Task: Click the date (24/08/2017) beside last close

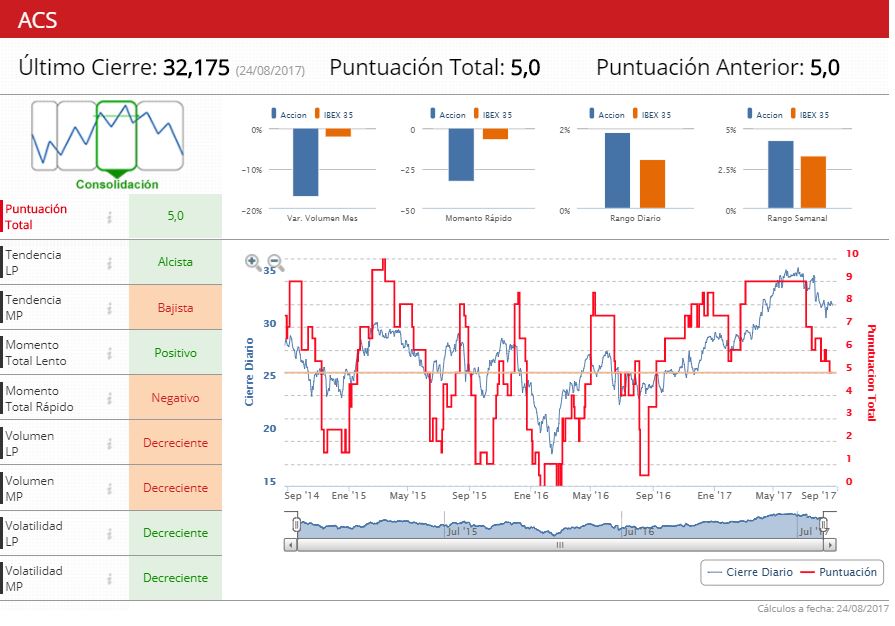Action: click(270, 70)
